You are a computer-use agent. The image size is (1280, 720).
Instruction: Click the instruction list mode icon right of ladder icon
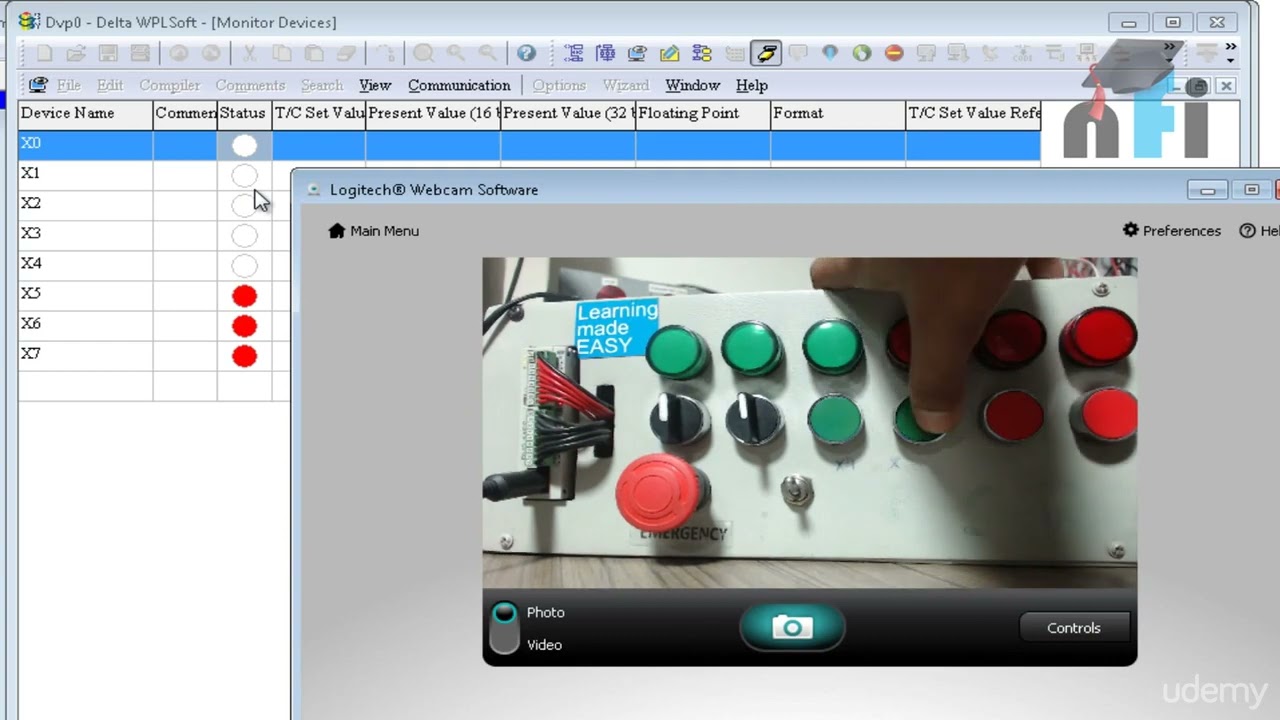[605, 53]
